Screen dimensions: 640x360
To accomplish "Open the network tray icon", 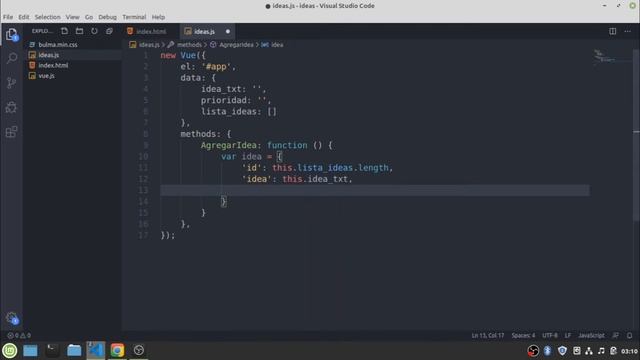I will point(589,351).
